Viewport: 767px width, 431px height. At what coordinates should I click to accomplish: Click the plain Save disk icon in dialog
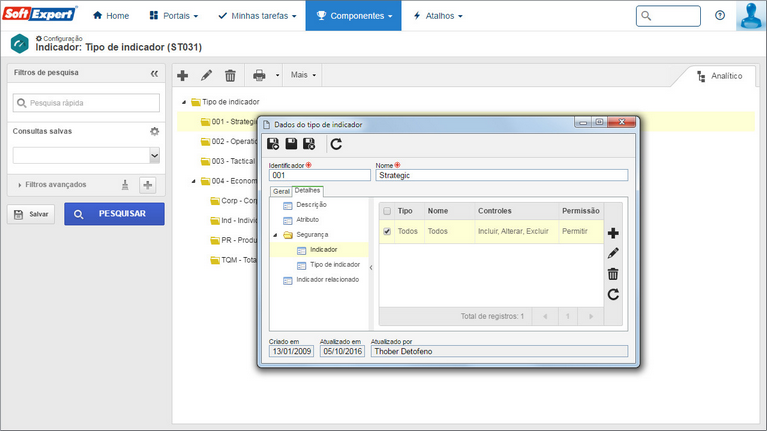291,144
